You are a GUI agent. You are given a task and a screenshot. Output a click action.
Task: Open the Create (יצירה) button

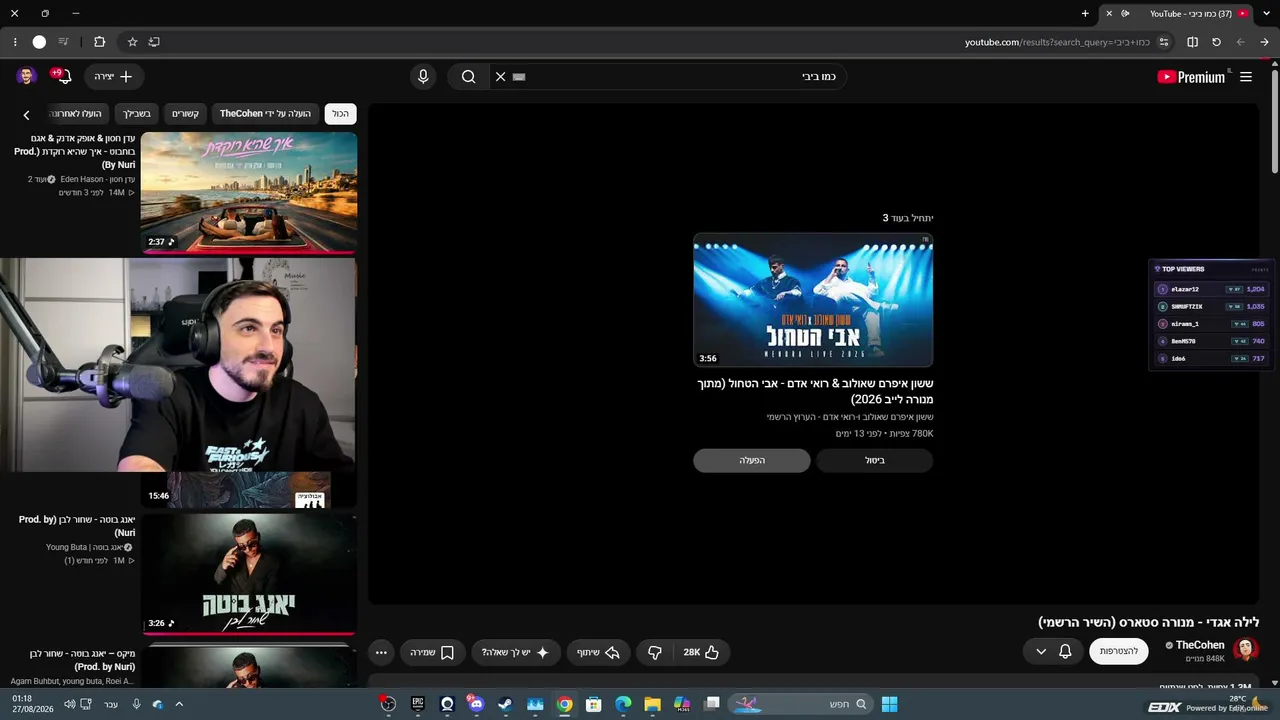click(x=113, y=77)
